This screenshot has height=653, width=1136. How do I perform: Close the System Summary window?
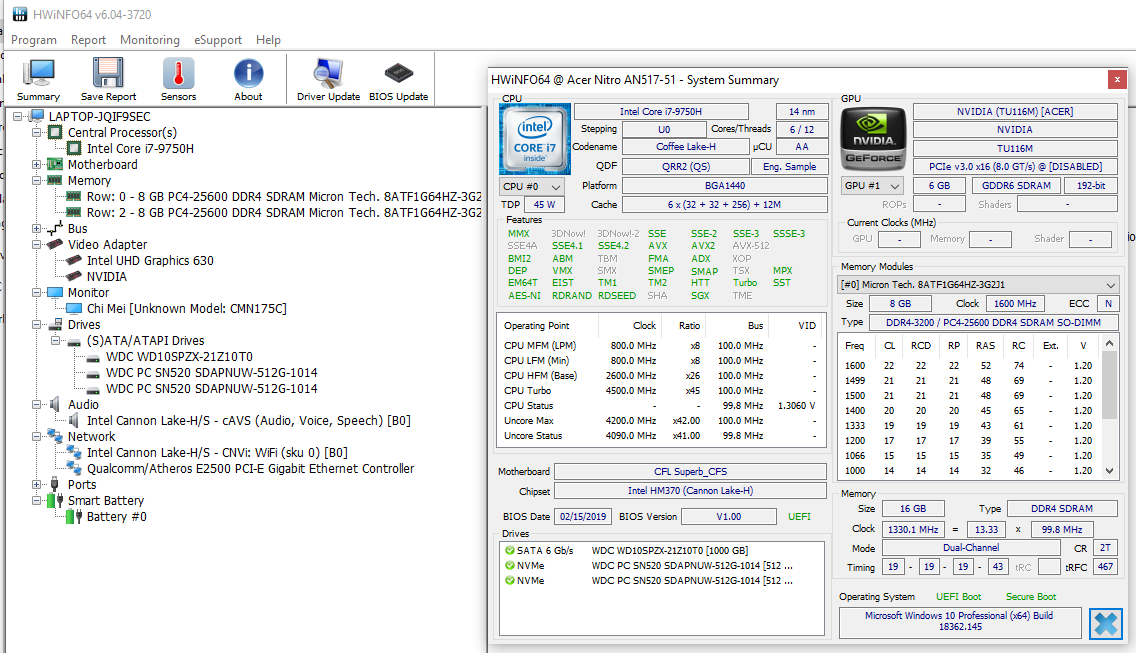tap(1116, 79)
